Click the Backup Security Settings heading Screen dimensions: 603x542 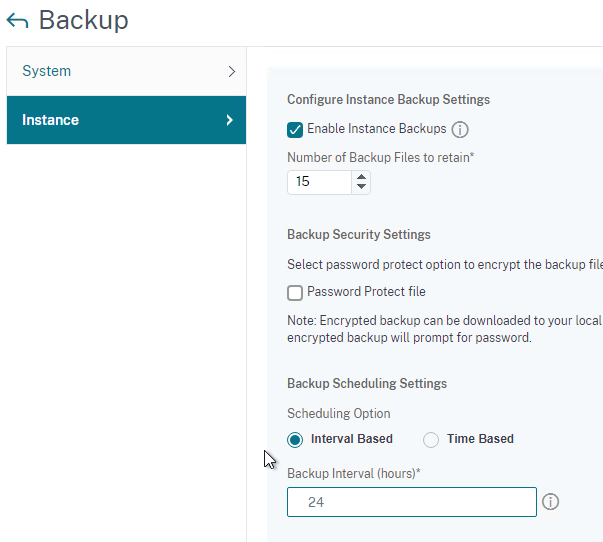click(x=359, y=235)
